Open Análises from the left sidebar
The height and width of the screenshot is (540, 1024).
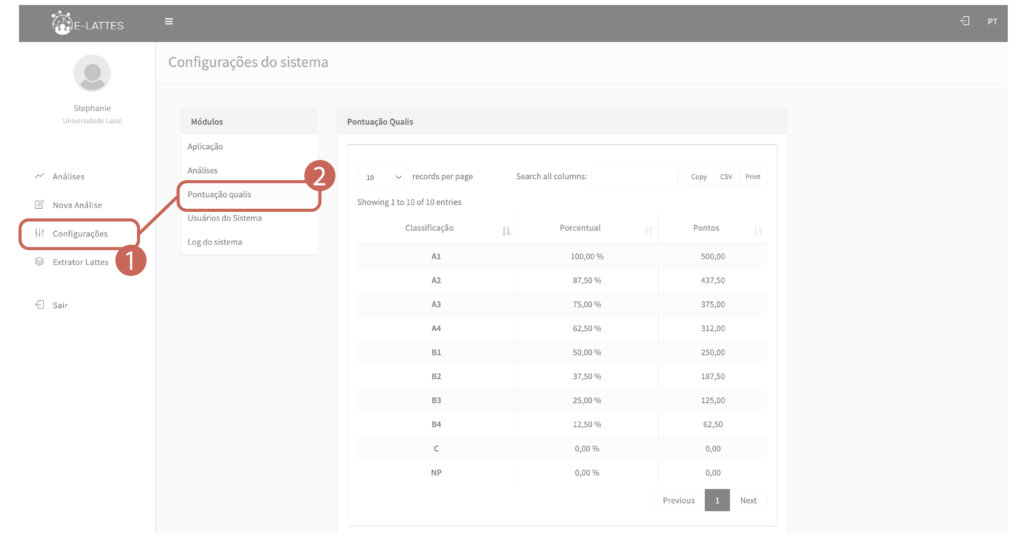point(68,177)
